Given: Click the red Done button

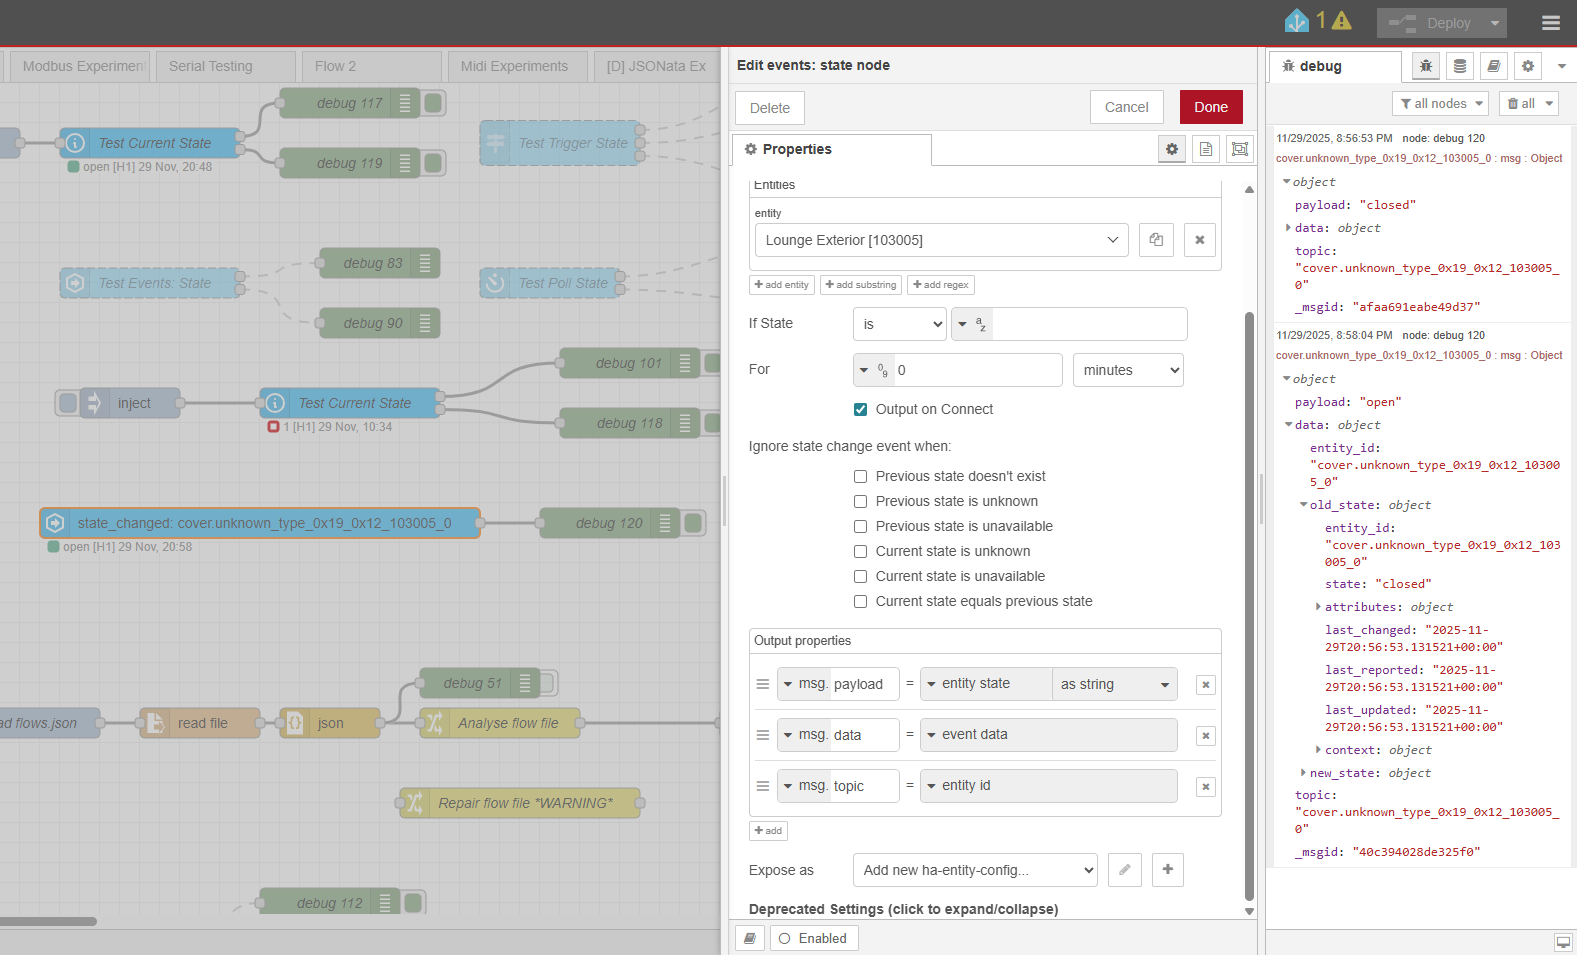Looking at the screenshot, I should [x=1210, y=107].
